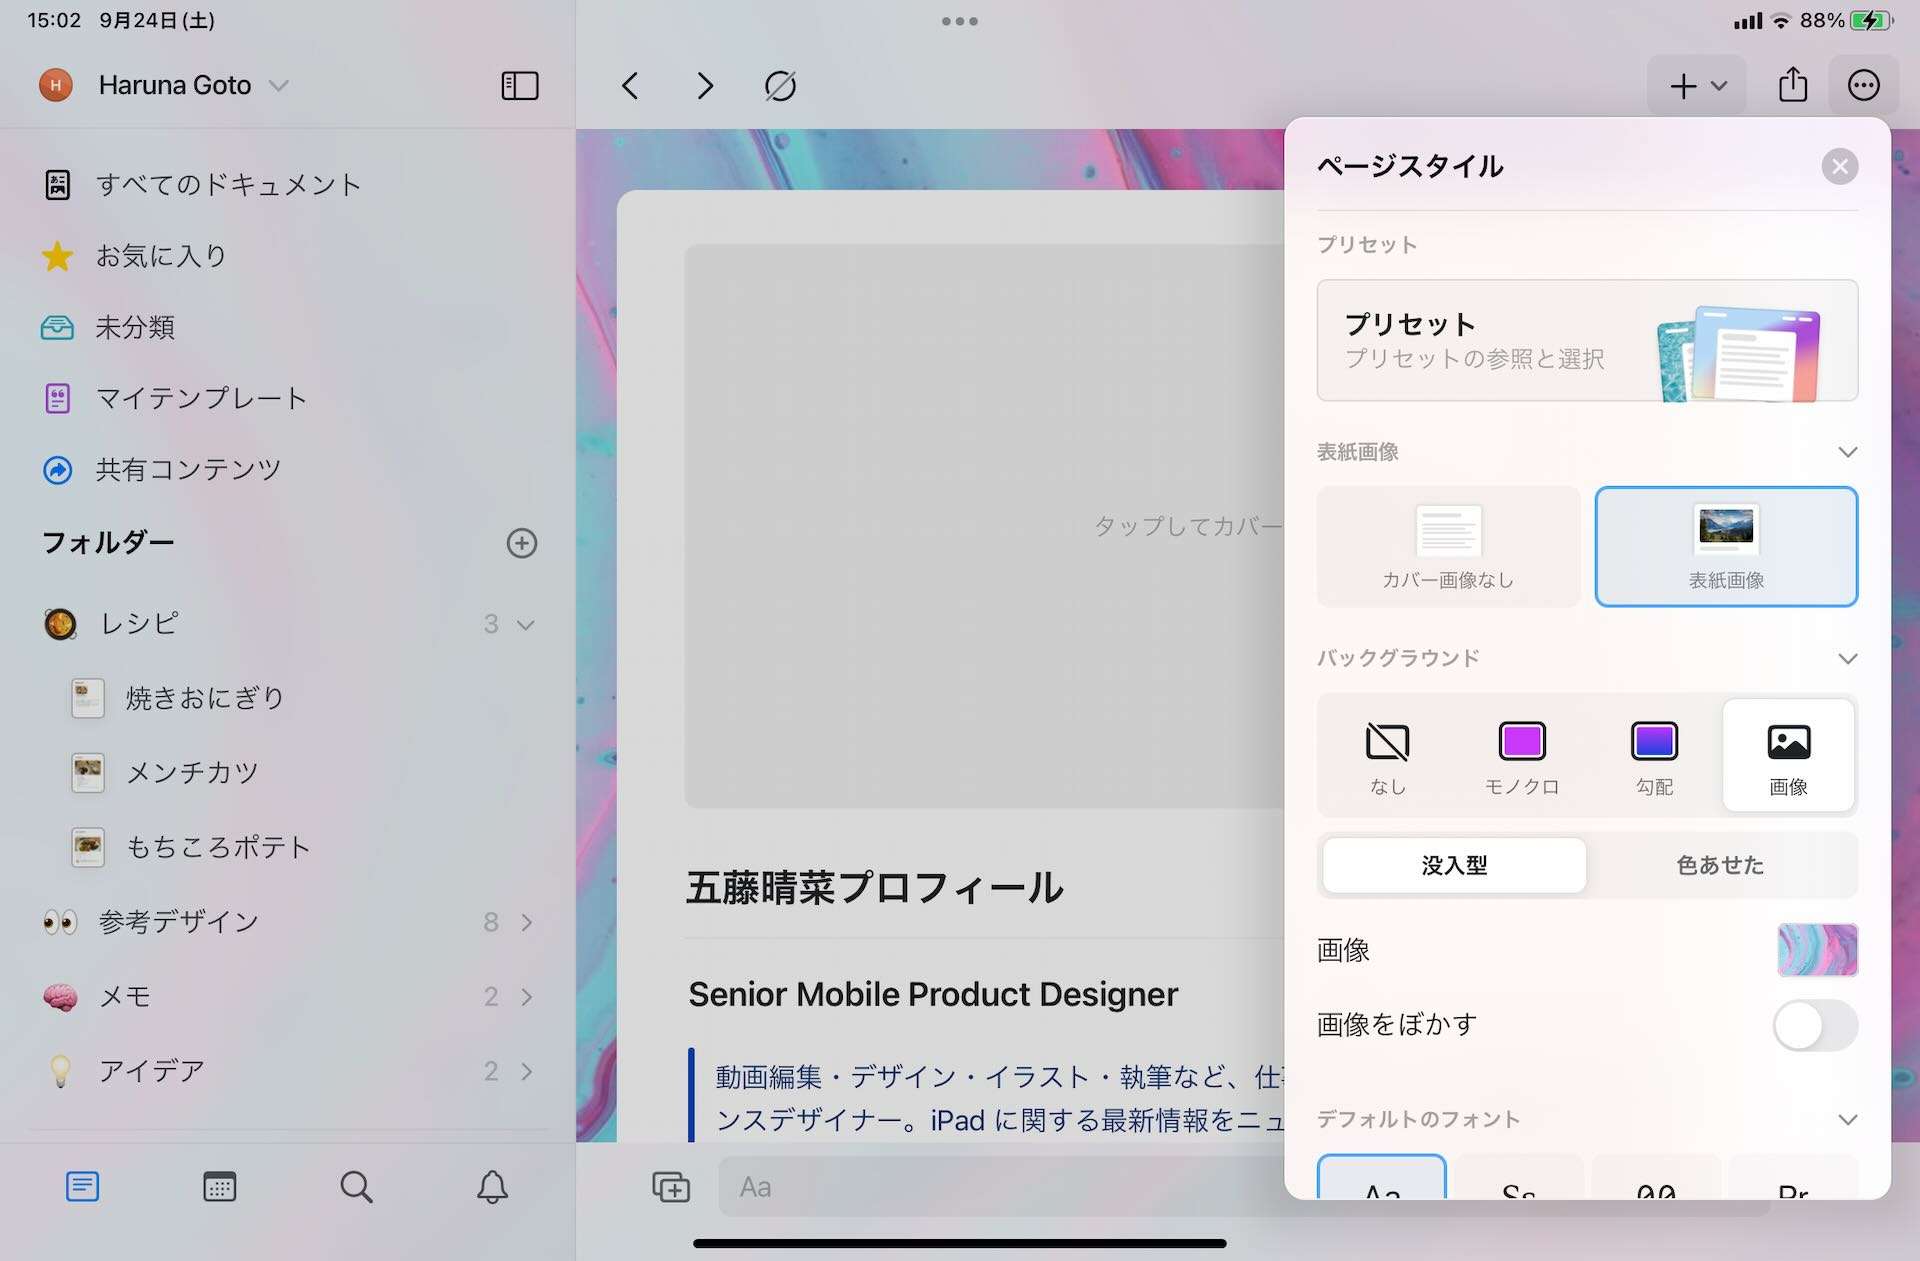Screen dimensions: 1920x1261
Task: Collapse the バックグラウンド section chevron
Action: [x=1847, y=658]
